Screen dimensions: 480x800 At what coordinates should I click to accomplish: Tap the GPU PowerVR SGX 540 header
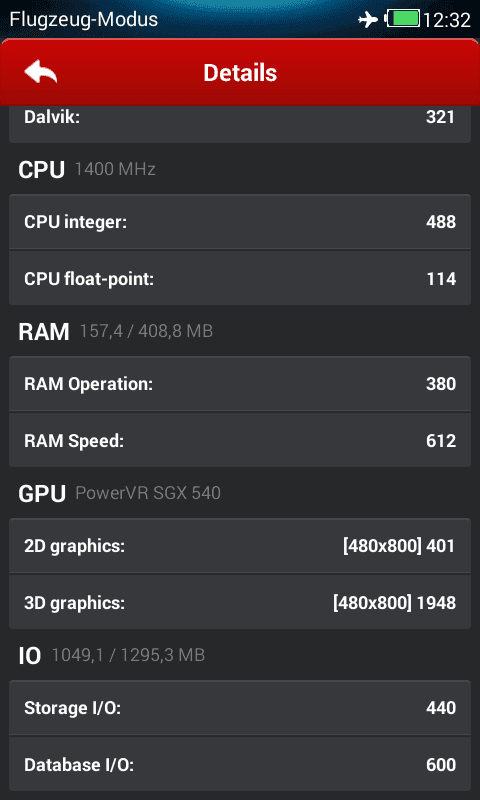pos(119,493)
